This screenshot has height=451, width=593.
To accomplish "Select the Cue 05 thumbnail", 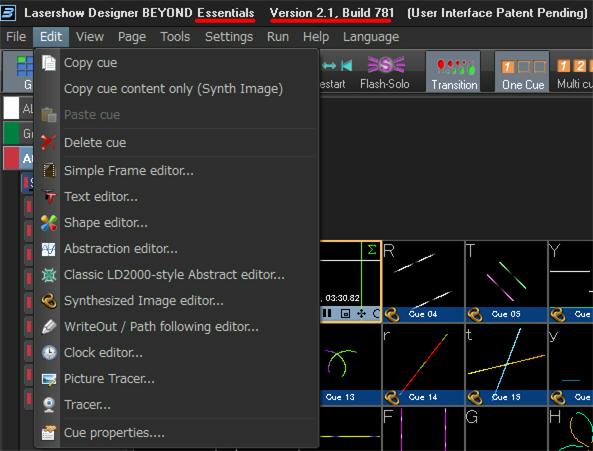I will coord(506,282).
